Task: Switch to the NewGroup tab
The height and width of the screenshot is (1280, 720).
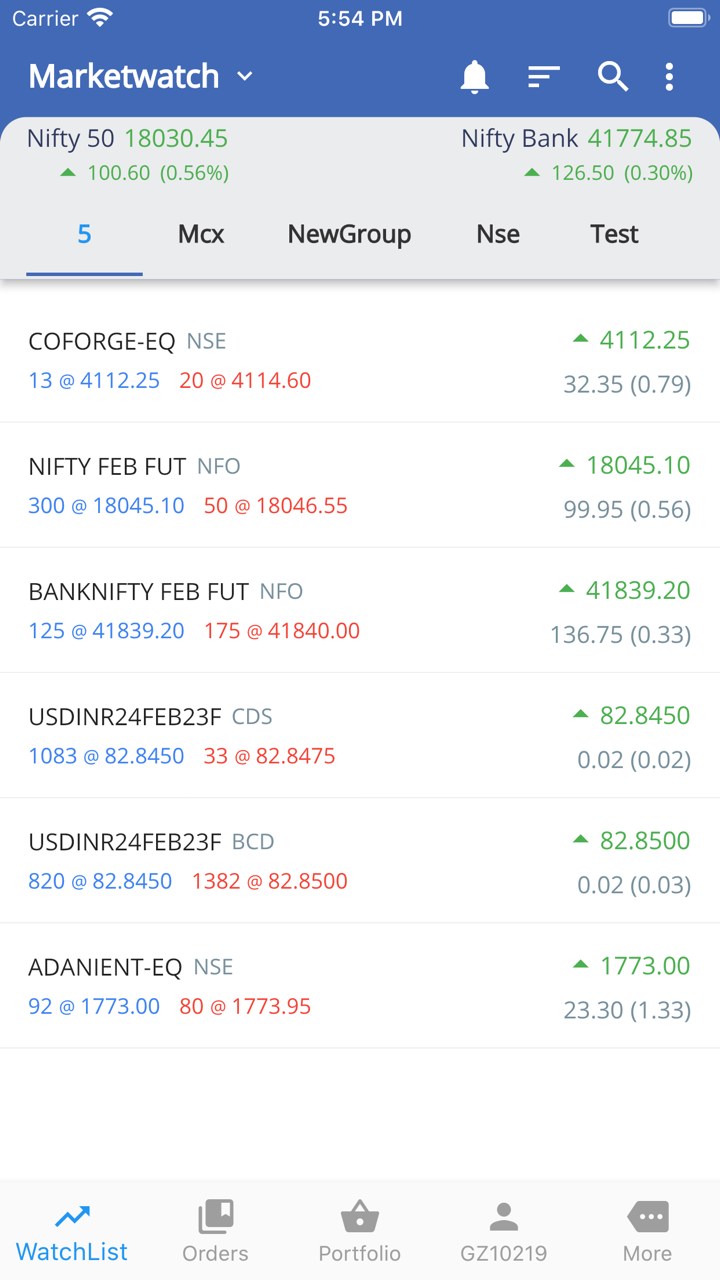Action: click(x=349, y=234)
